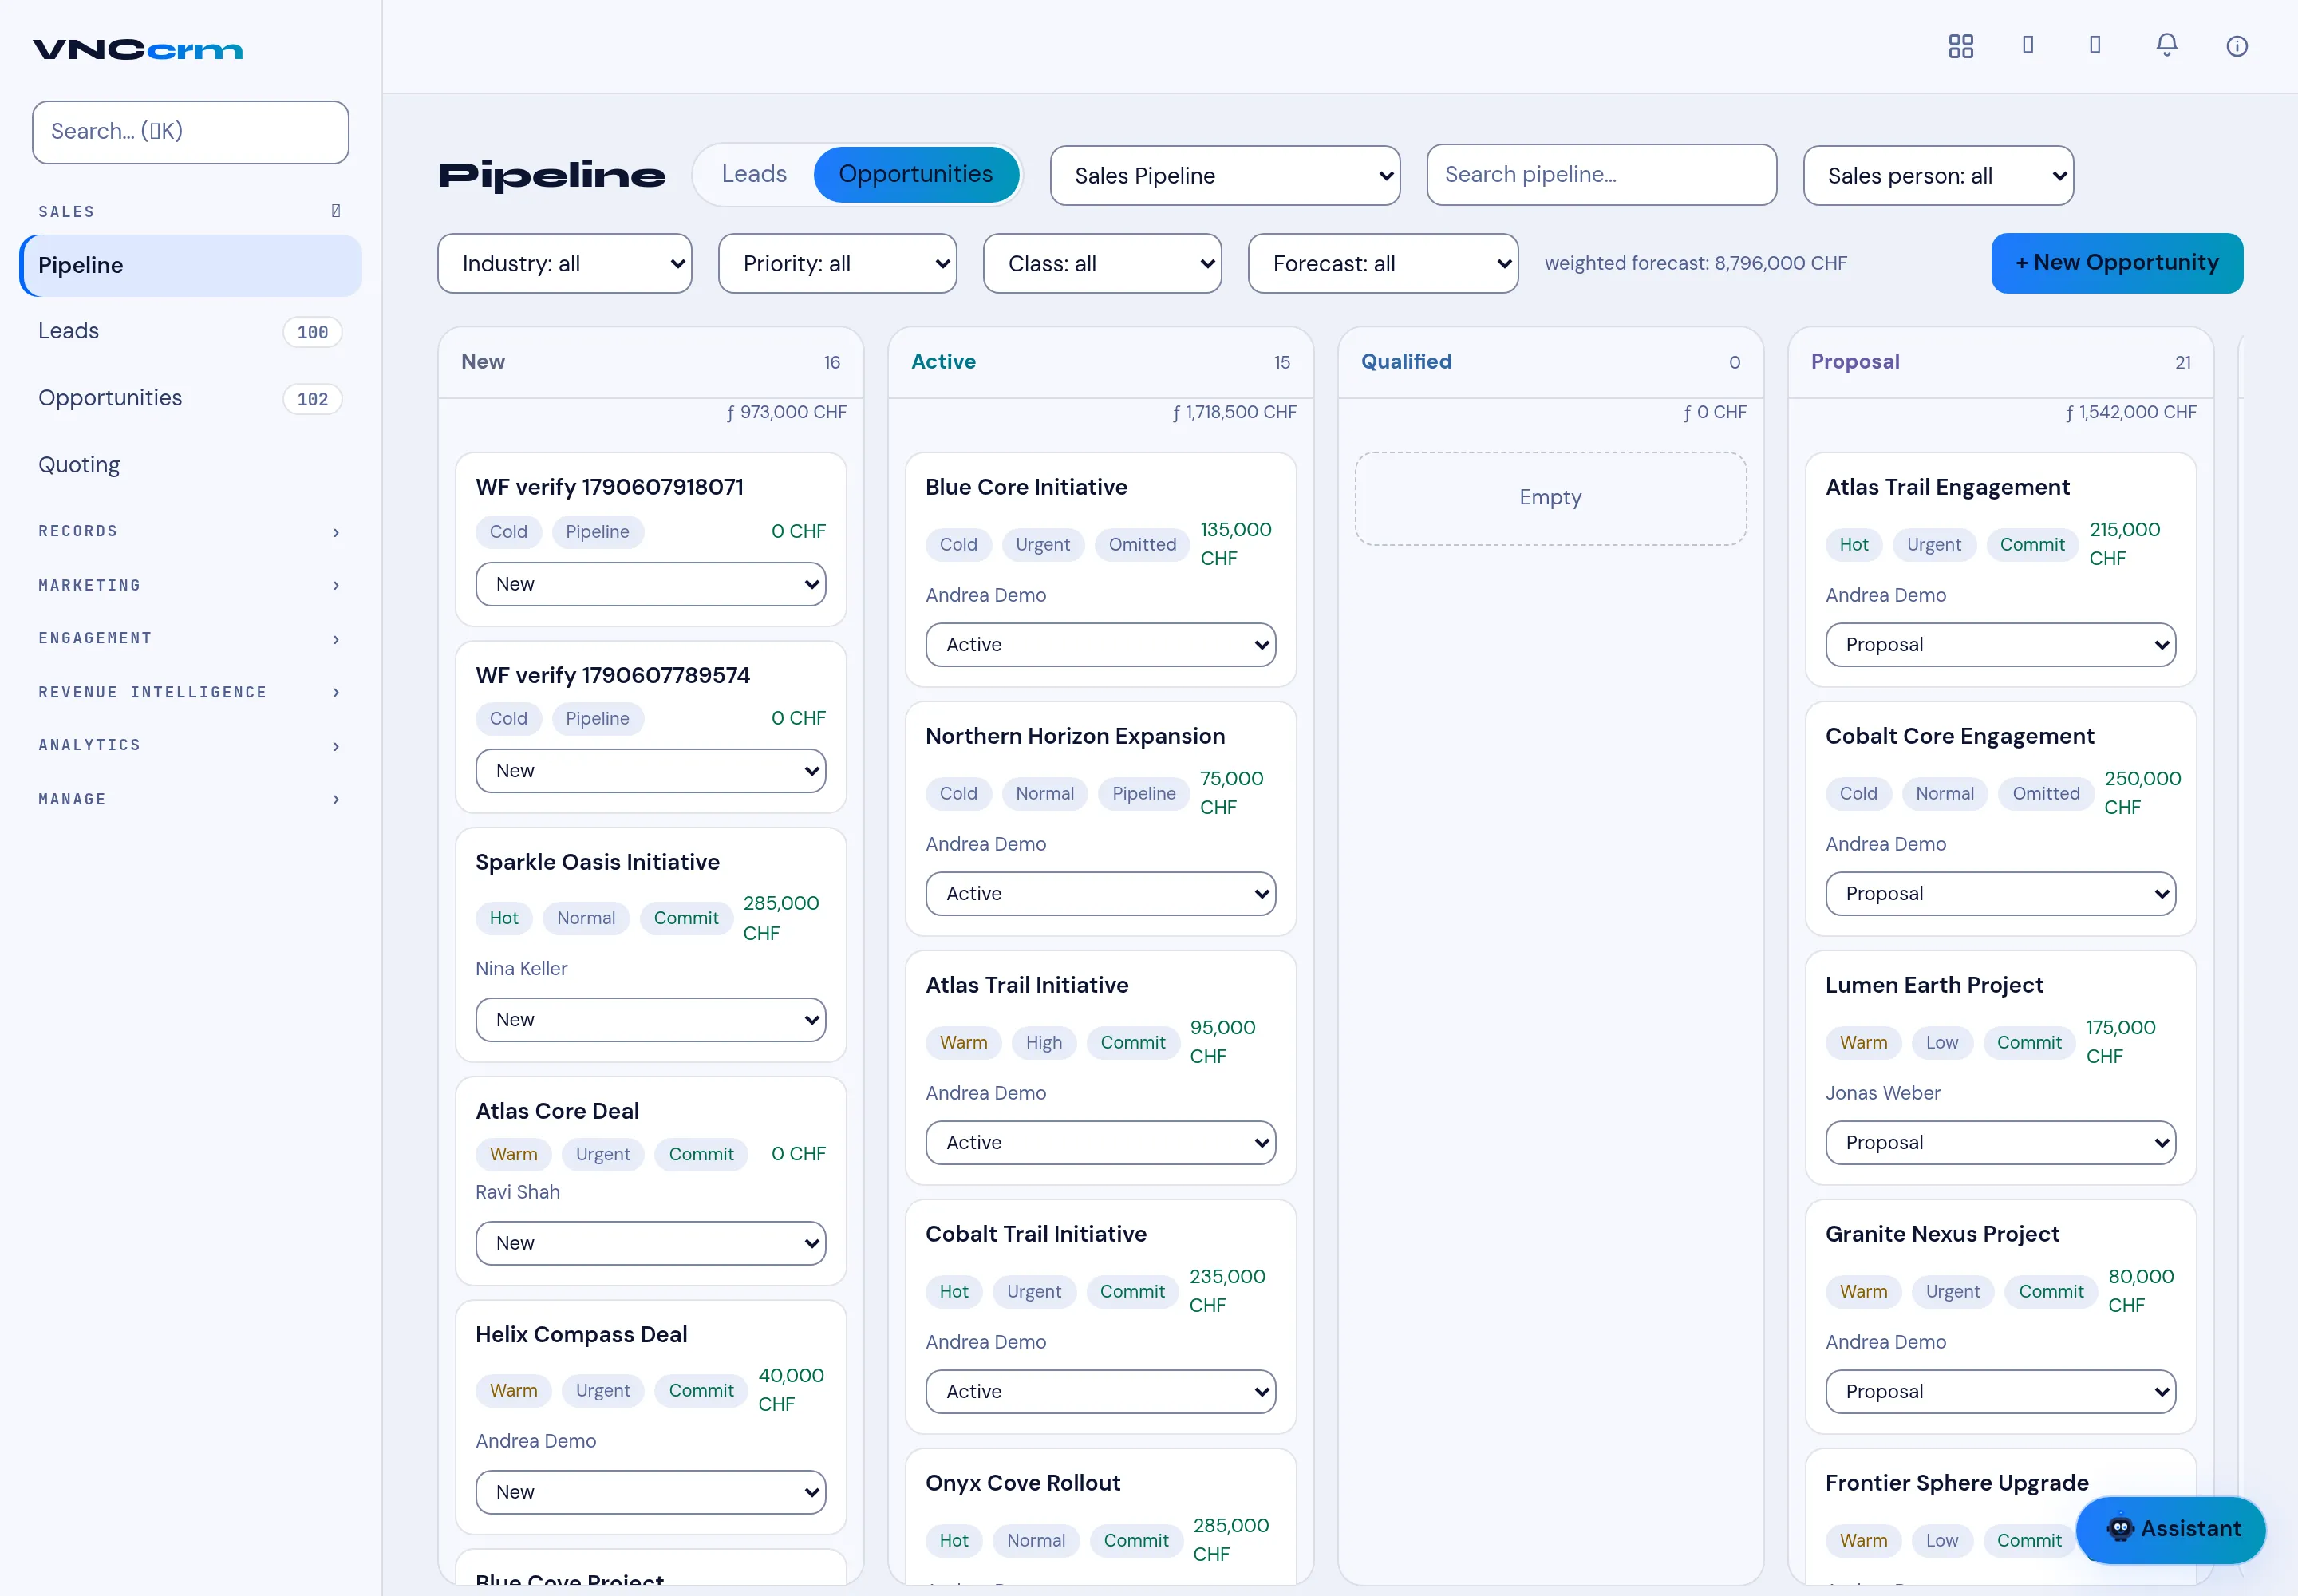Expand the Revenue Intelligence section

[x=190, y=692]
